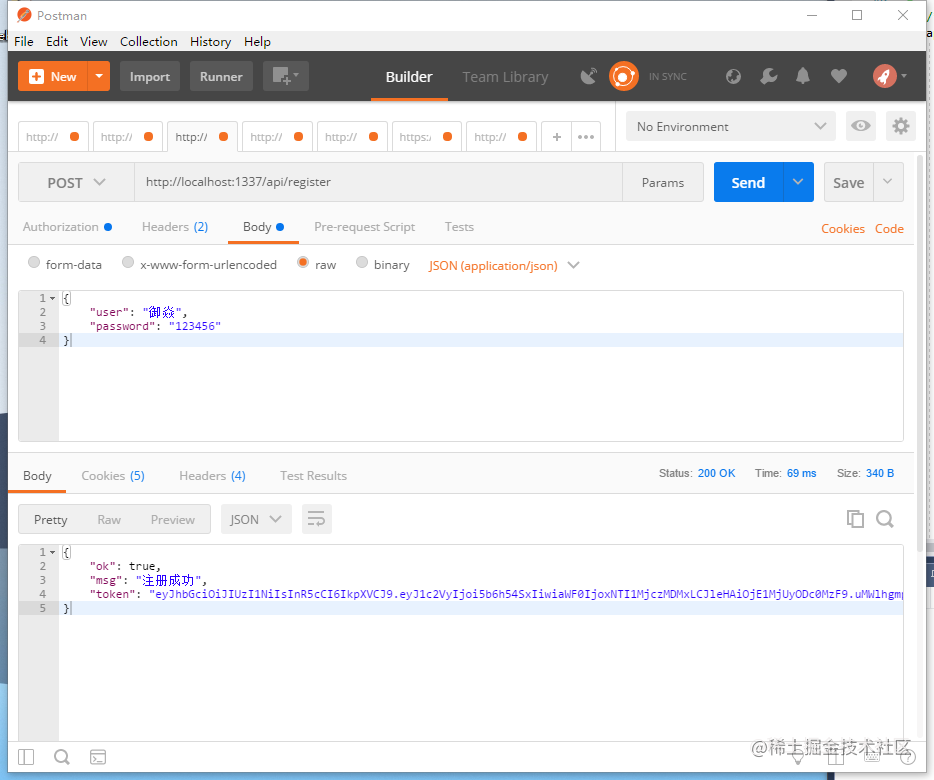Select raw body type
The image size is (934, 780).
tap(303, 262)
